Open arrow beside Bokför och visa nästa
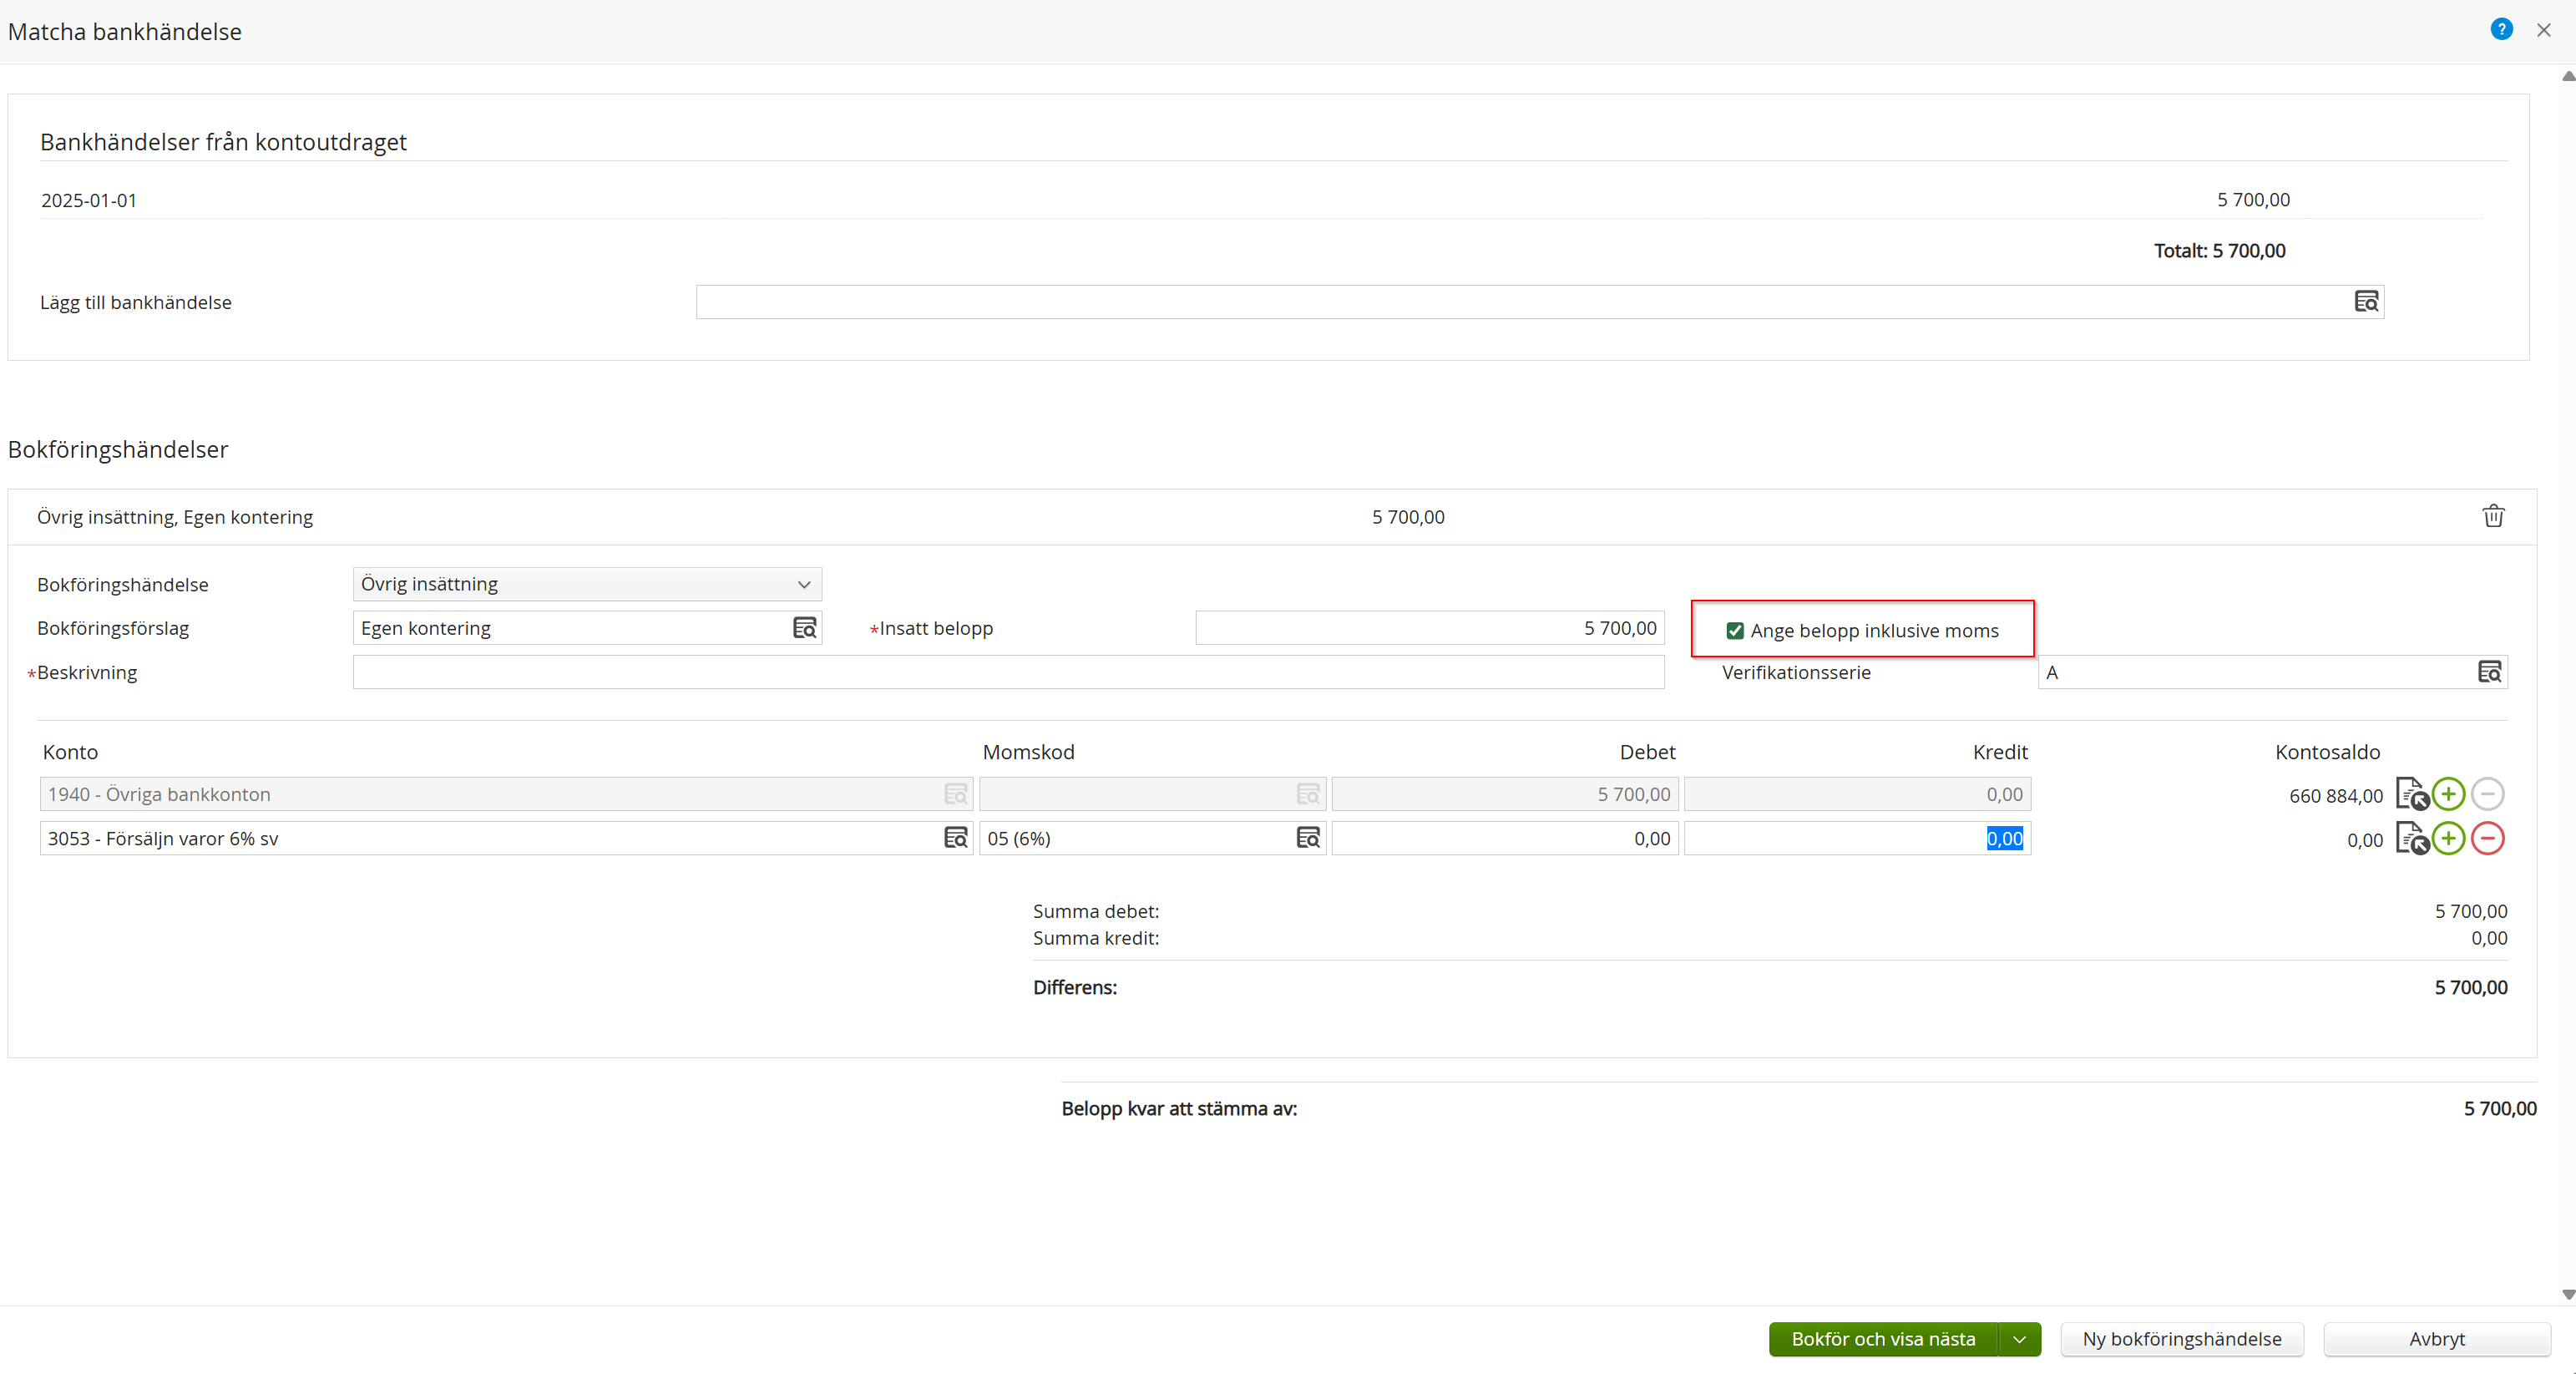Viewport: 2576px width, 1374px height. [2019, 1339]
